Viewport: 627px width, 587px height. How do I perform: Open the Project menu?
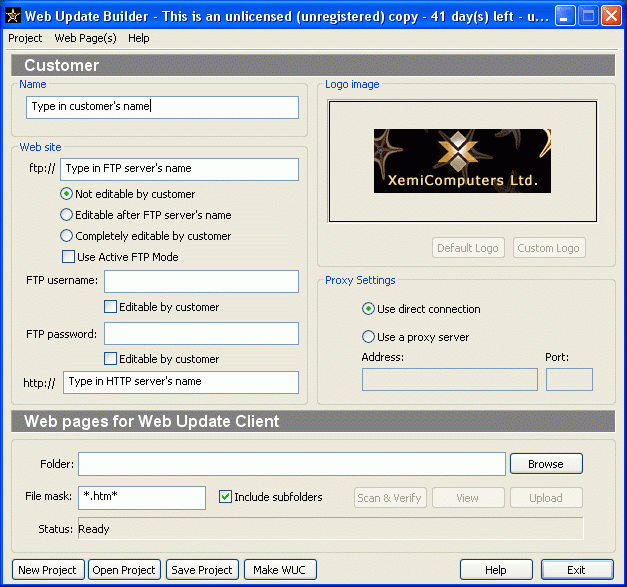click(x=25, y=38)
